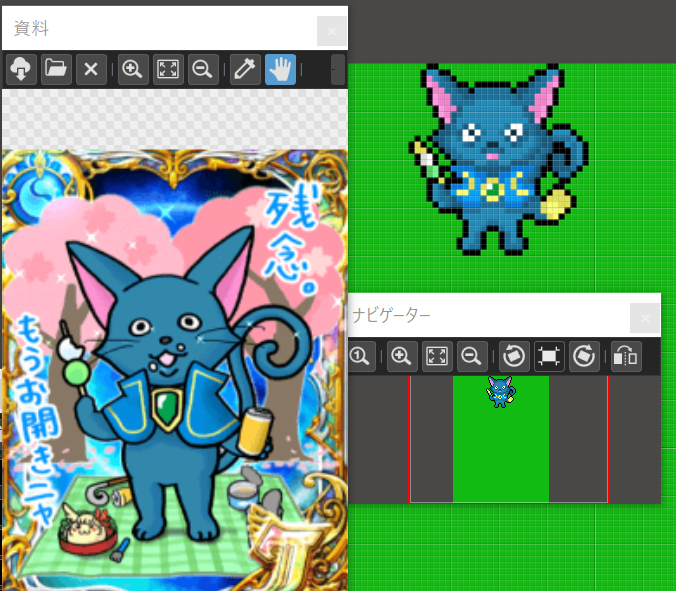Clear reference image with X icon
The image size is (676, 591).
click(x=91, y=69)
